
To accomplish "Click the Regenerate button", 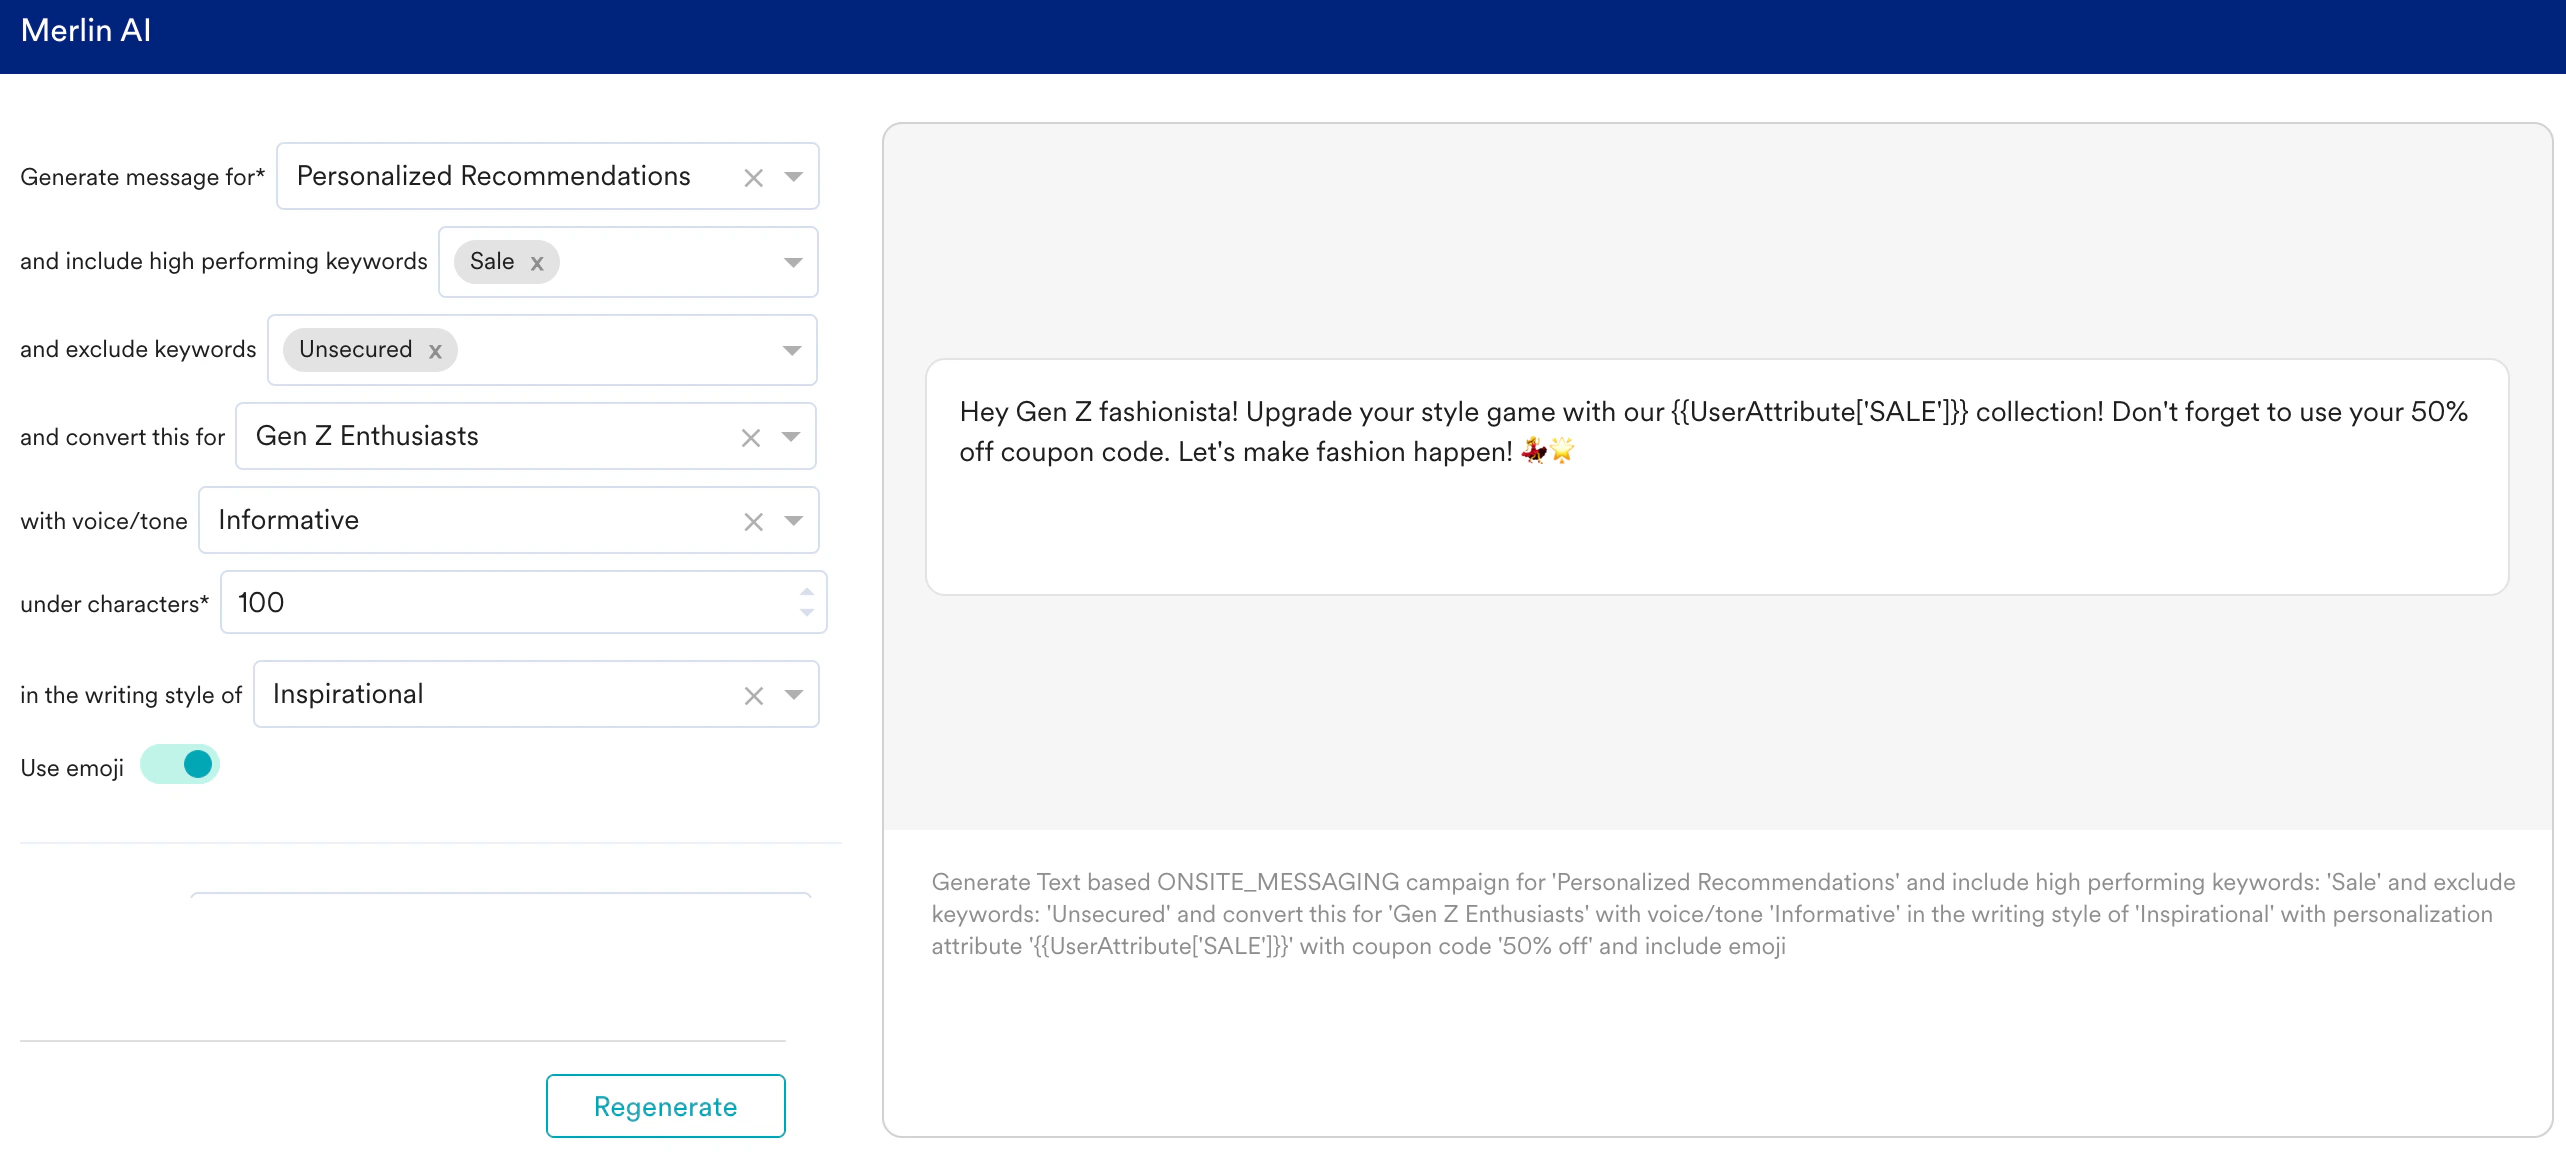I will click(665, 1106).
